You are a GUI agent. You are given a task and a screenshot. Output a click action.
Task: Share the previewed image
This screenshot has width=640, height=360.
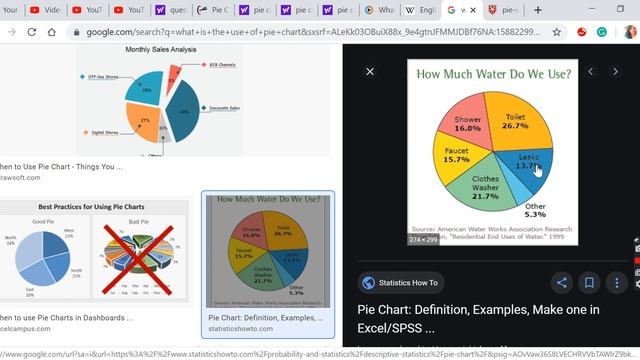click(x=562, y=282)
